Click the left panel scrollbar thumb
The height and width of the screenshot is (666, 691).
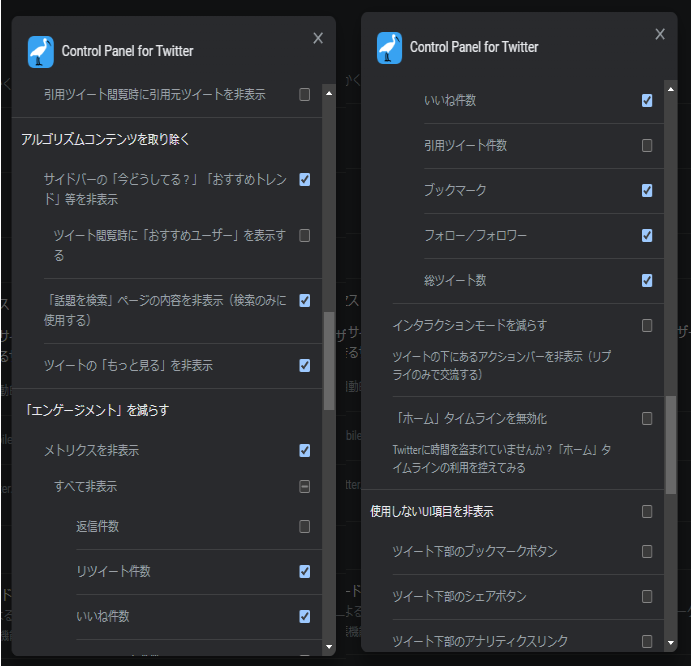tap(329, 361)
